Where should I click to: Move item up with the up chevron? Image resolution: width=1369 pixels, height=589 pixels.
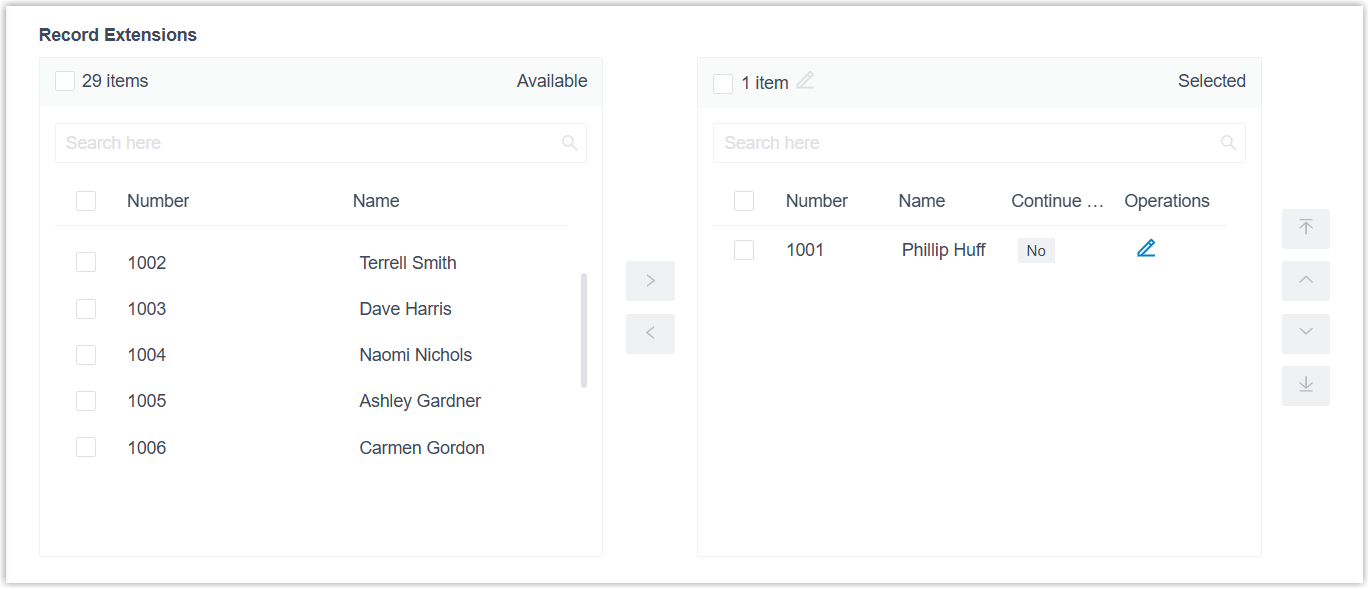coord(1305,281)
